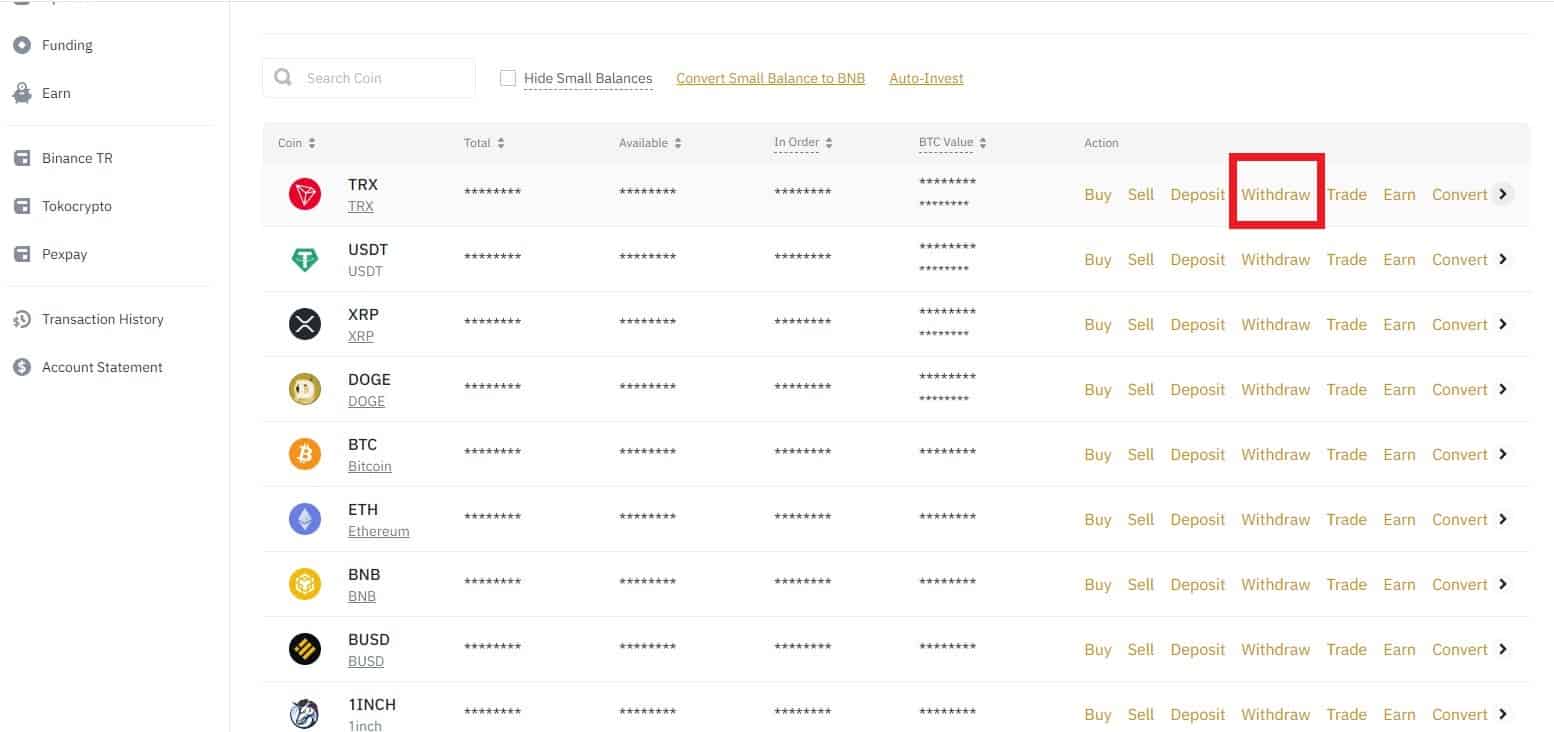
Task: Open the underlined XRP name link
Action: coord(361,337)
